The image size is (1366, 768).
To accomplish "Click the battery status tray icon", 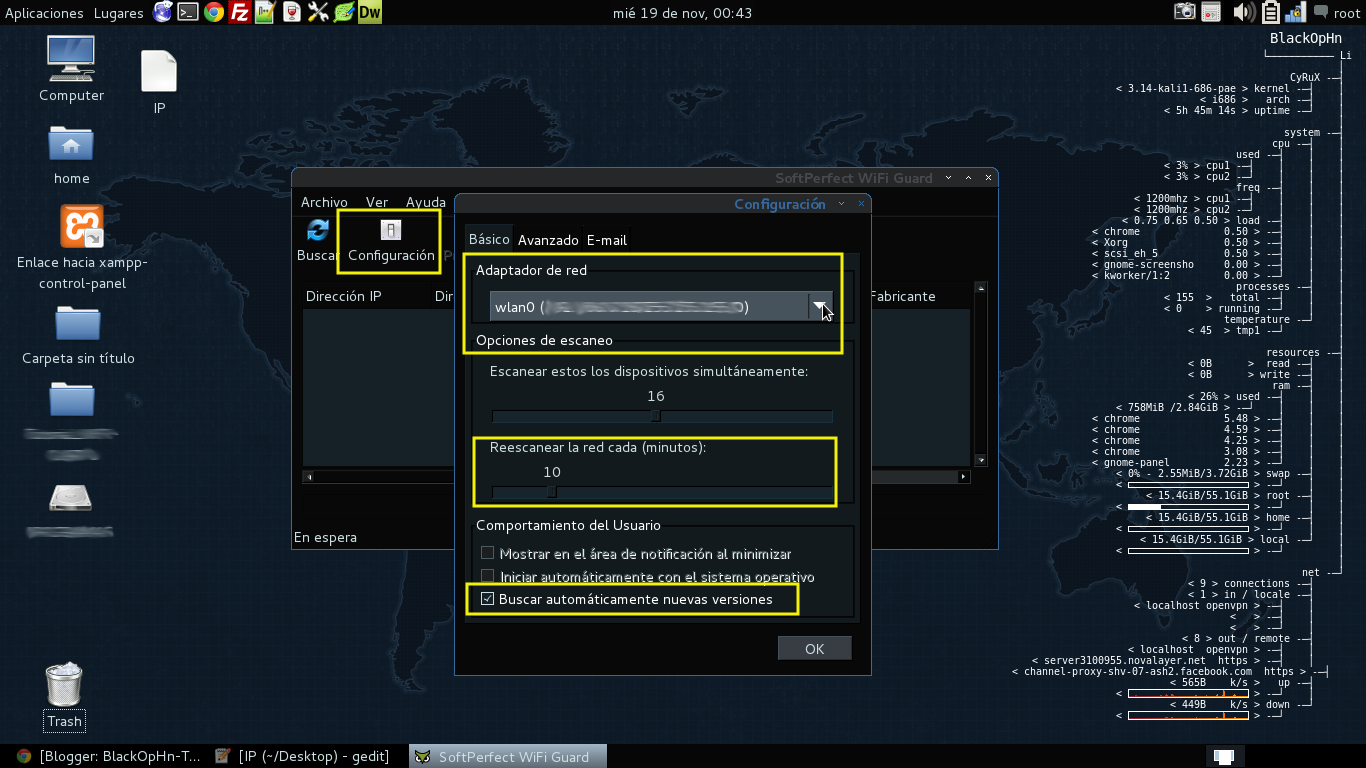I will [x=1271, y=12].
